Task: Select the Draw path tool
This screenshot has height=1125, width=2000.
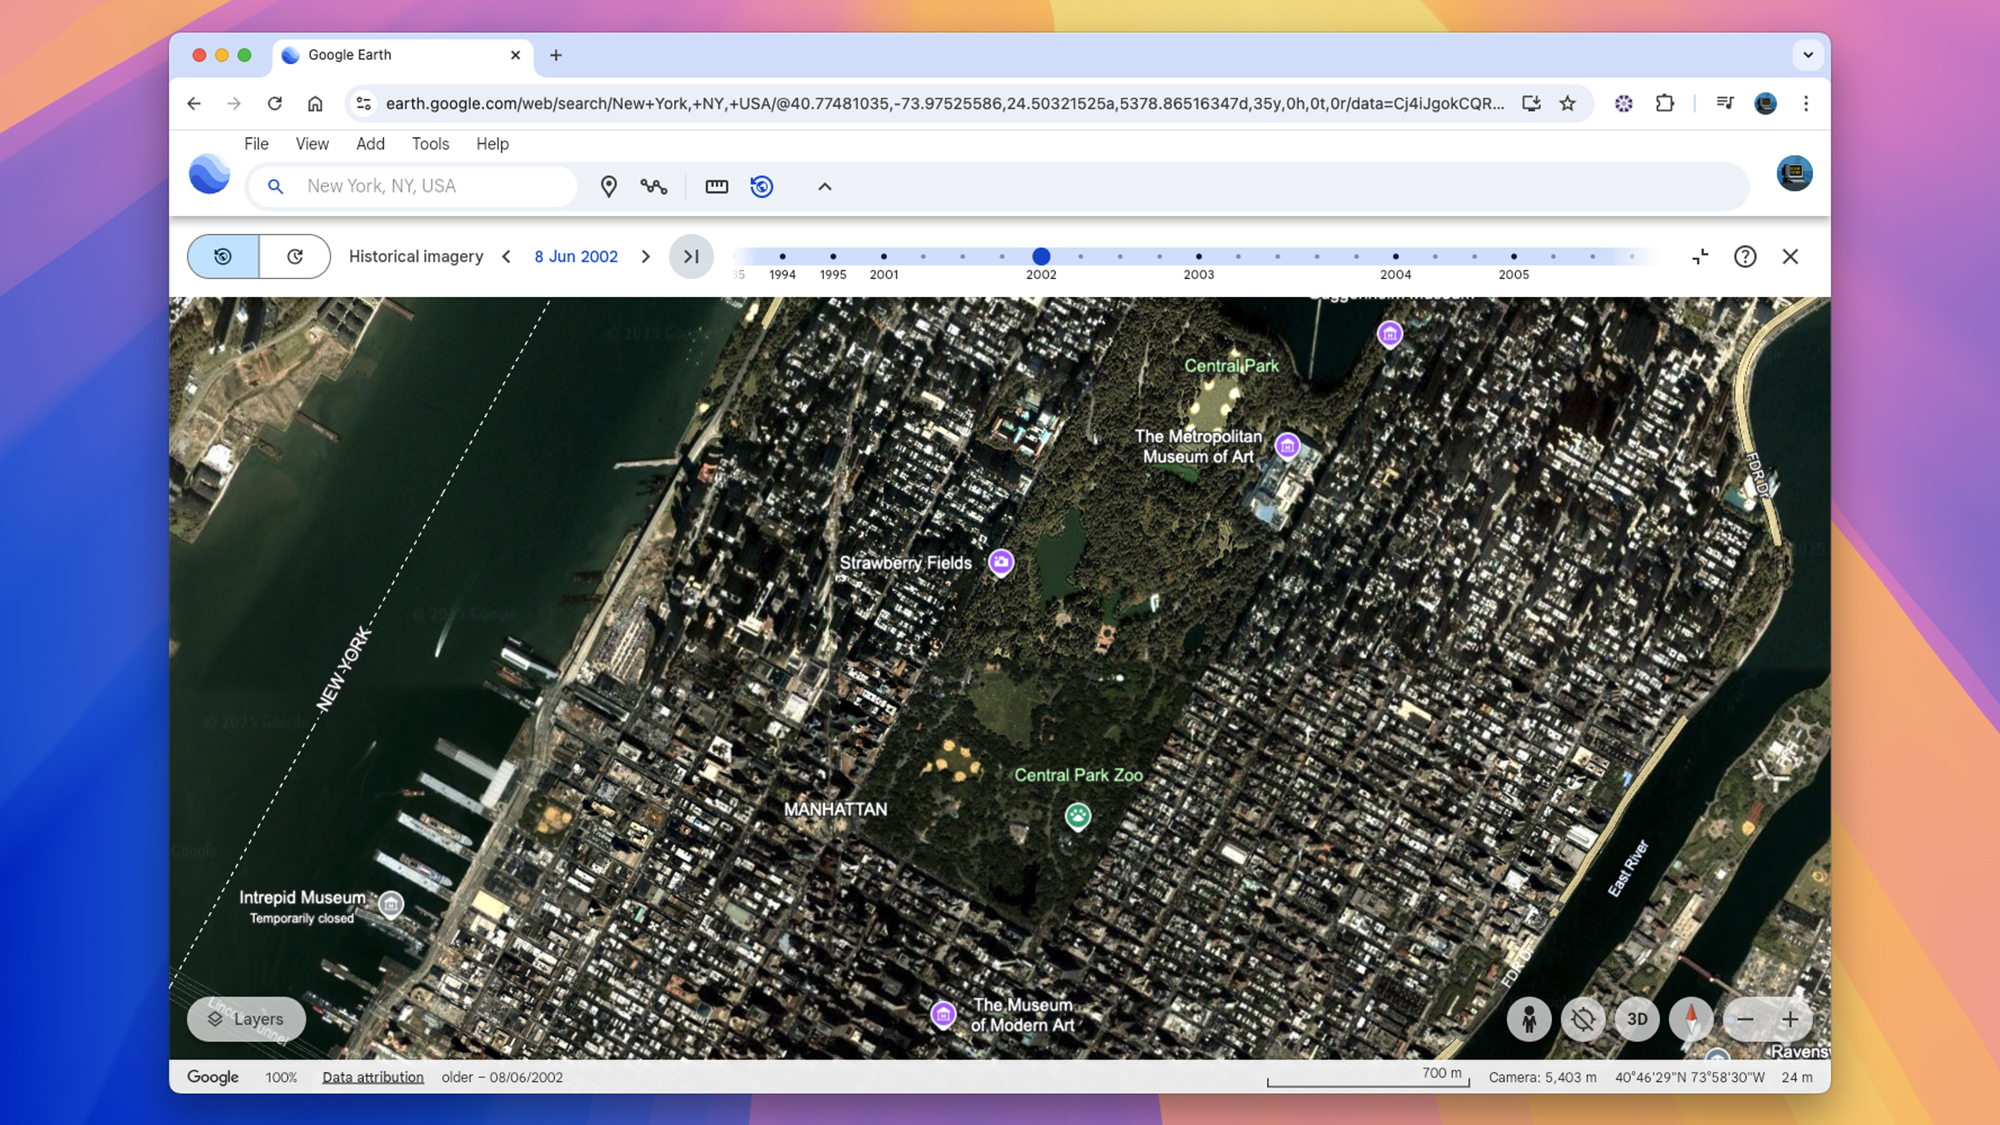Action: (654, 186)
